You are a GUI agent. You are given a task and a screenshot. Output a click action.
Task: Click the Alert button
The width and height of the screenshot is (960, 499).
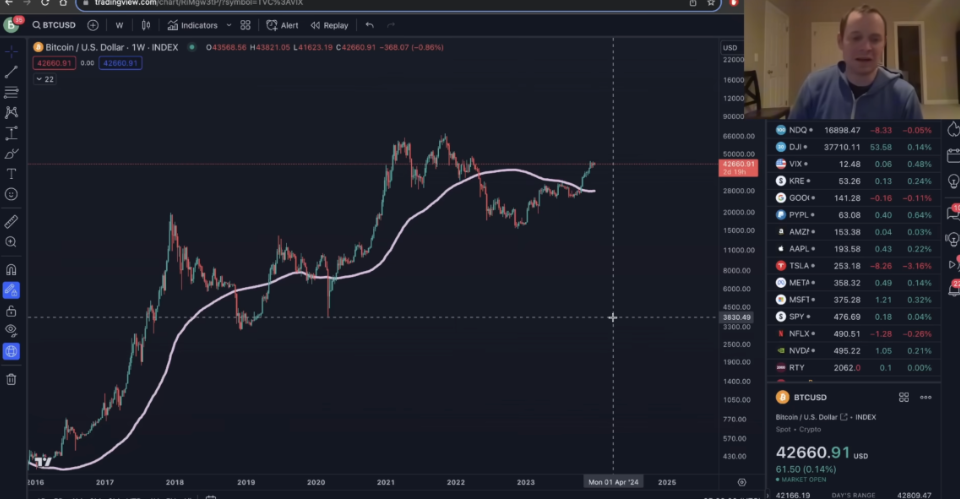pyautogui.click(x=282, y=25)
